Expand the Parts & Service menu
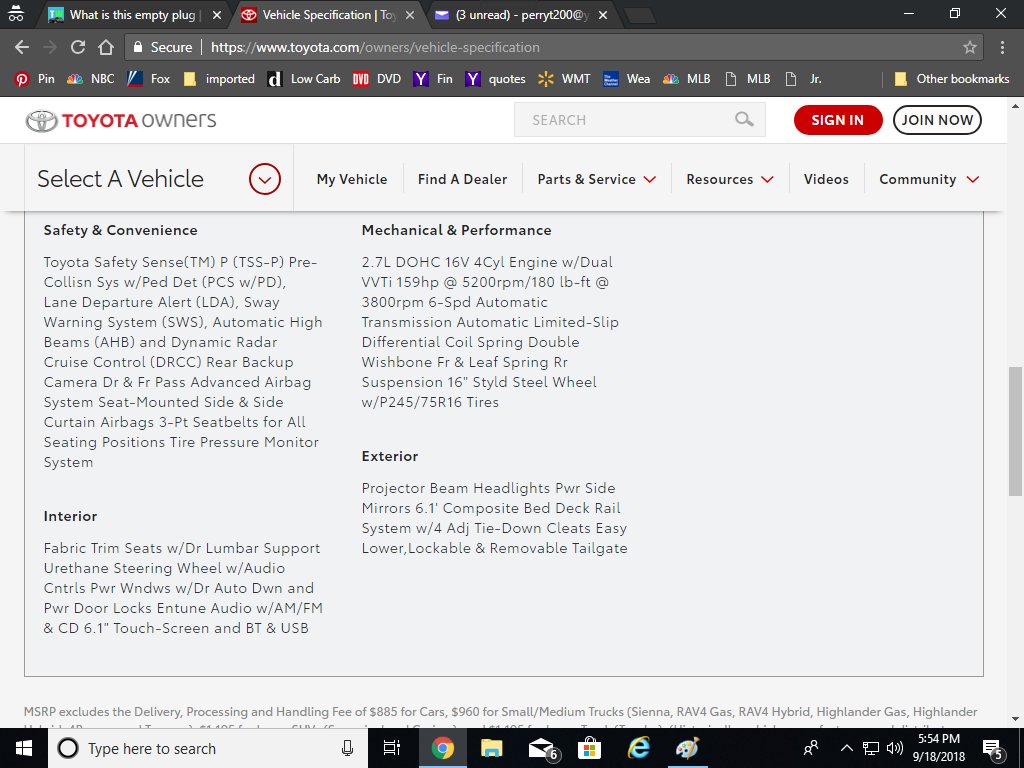This screenshot has height=768, width=1024. (x=596, y=179)
